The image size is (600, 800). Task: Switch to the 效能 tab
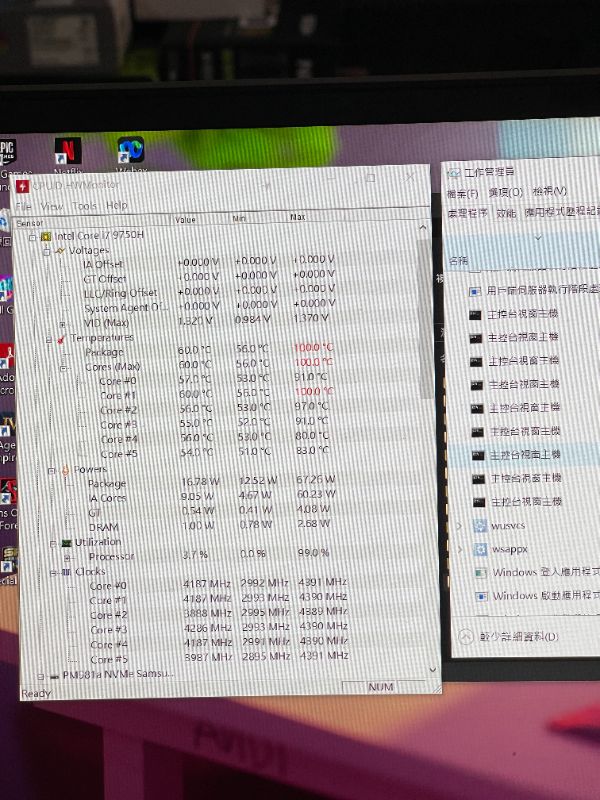coord(506,213)
